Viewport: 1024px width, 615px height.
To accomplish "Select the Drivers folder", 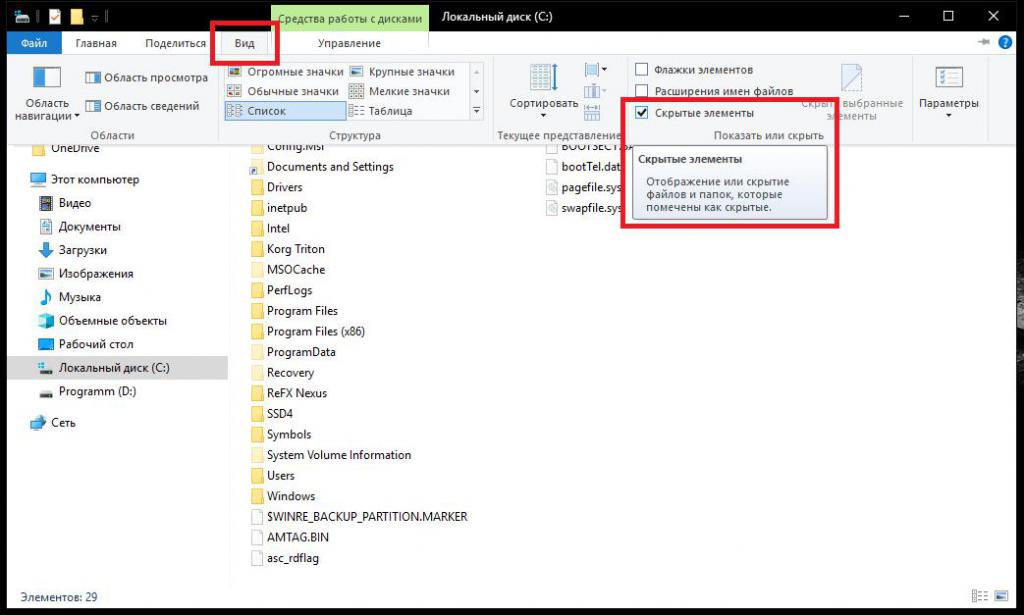I will [277, 187].
